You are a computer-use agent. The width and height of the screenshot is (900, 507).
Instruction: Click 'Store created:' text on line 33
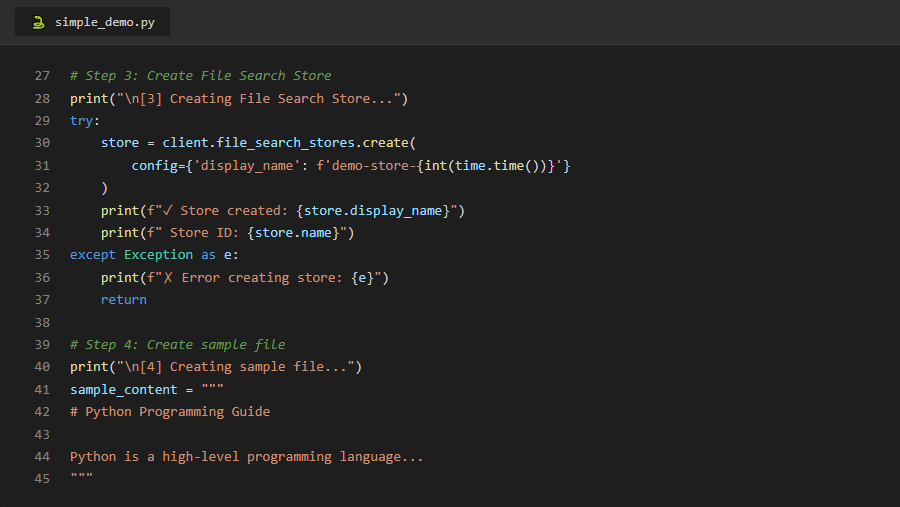point(234,211)
